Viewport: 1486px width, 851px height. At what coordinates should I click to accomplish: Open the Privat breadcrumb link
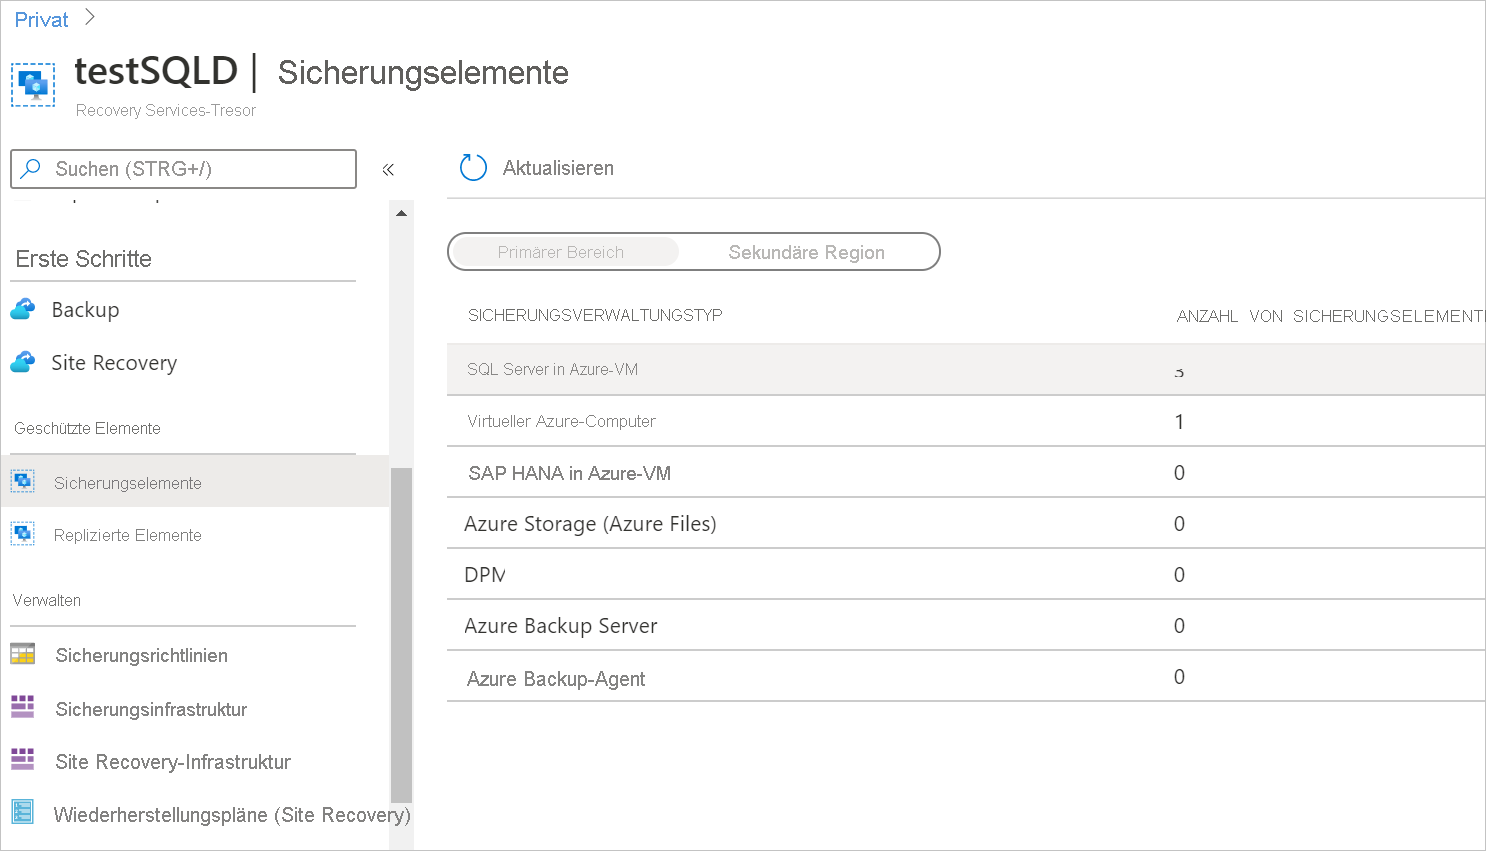click(x=40, y=18)
